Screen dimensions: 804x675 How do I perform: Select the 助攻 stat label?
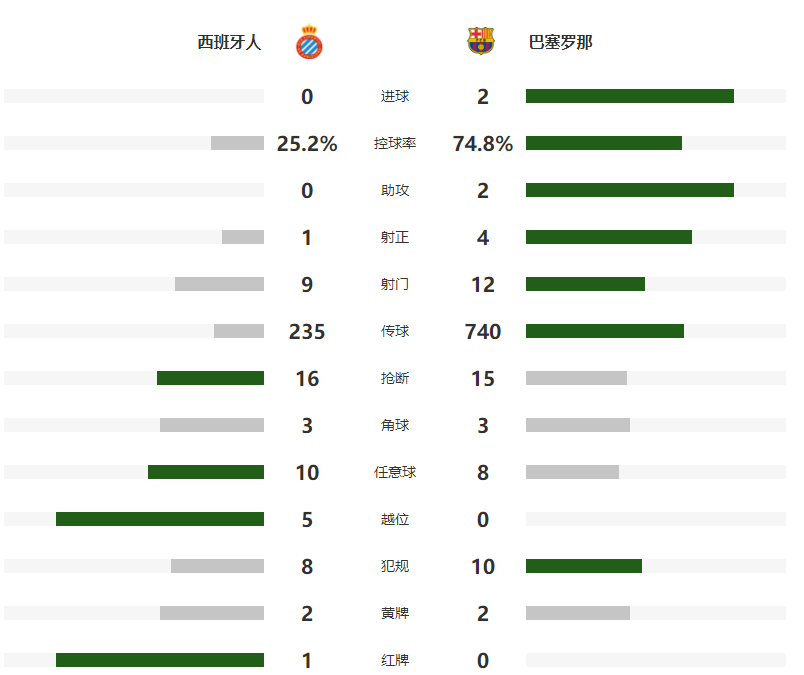(x=395, y=191)
